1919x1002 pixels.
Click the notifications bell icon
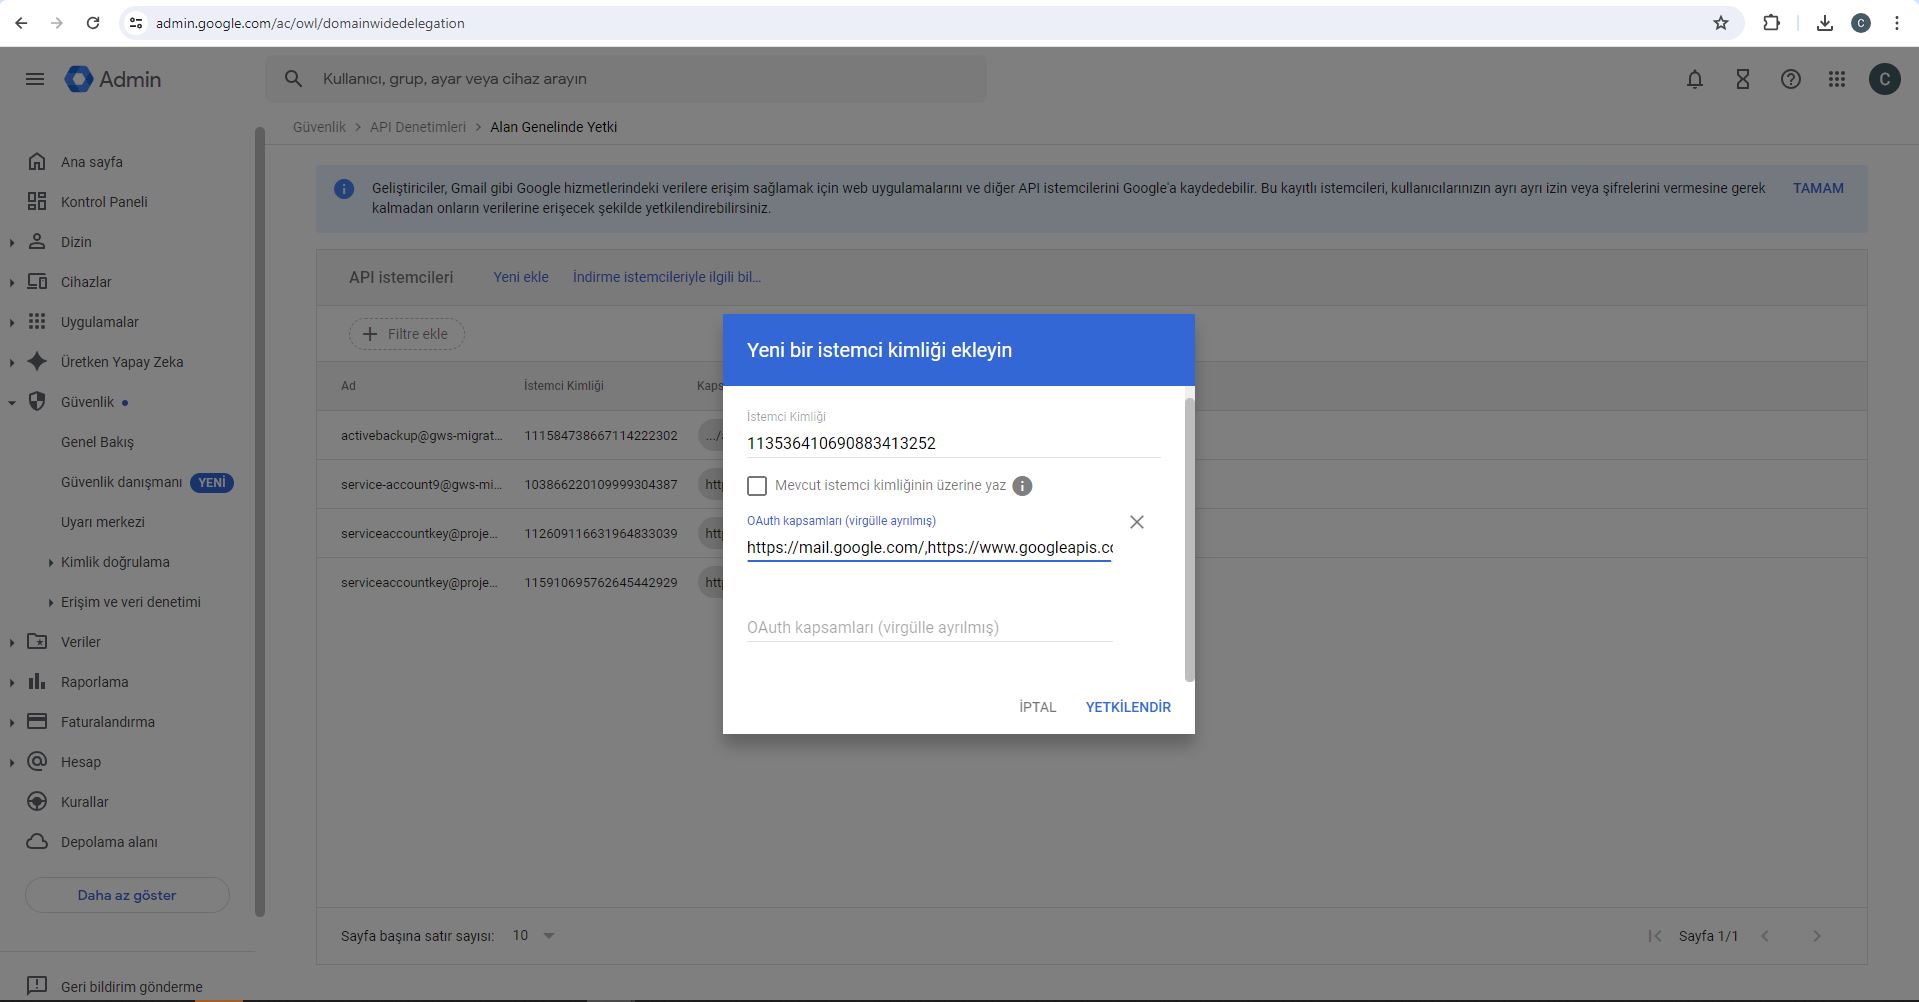(1694, 79)
